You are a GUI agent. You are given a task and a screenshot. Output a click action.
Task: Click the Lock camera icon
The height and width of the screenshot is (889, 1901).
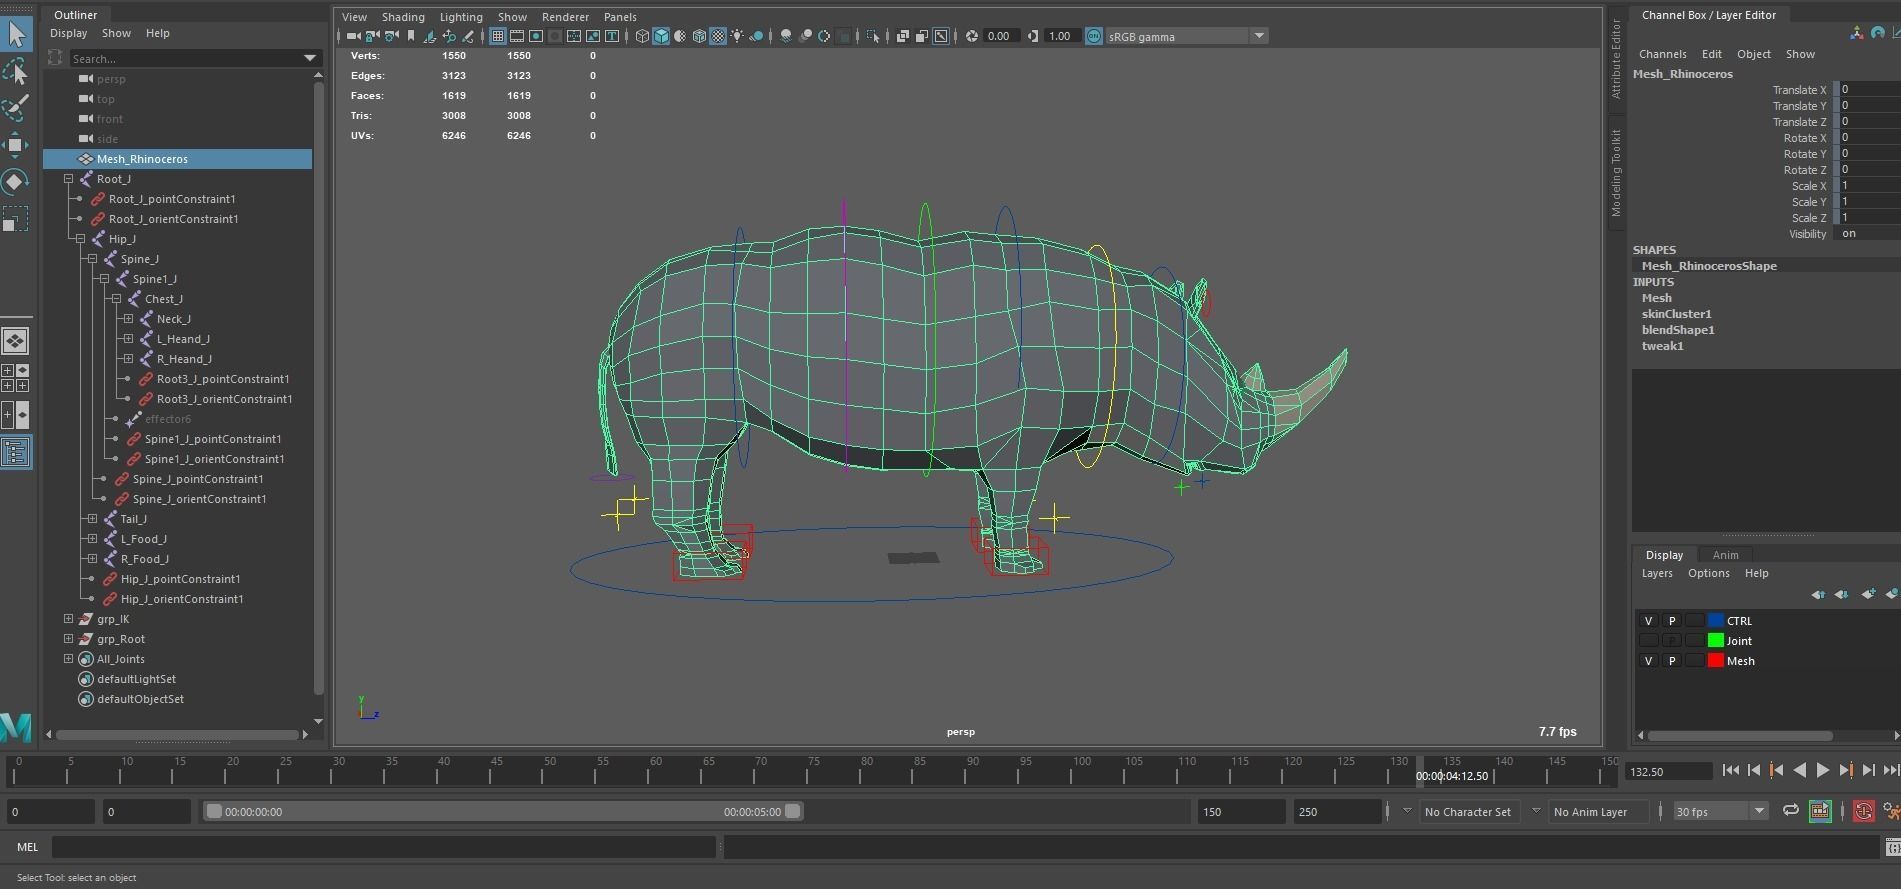pos(372,36)
